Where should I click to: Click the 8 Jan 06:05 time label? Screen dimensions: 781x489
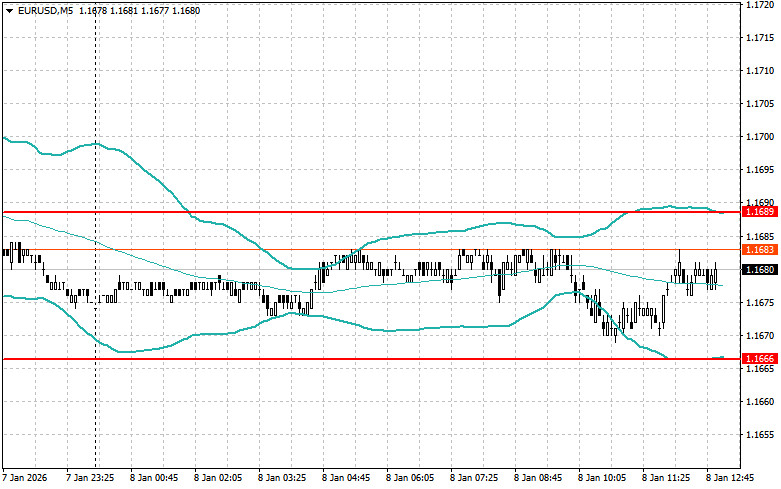coord(409,478)
